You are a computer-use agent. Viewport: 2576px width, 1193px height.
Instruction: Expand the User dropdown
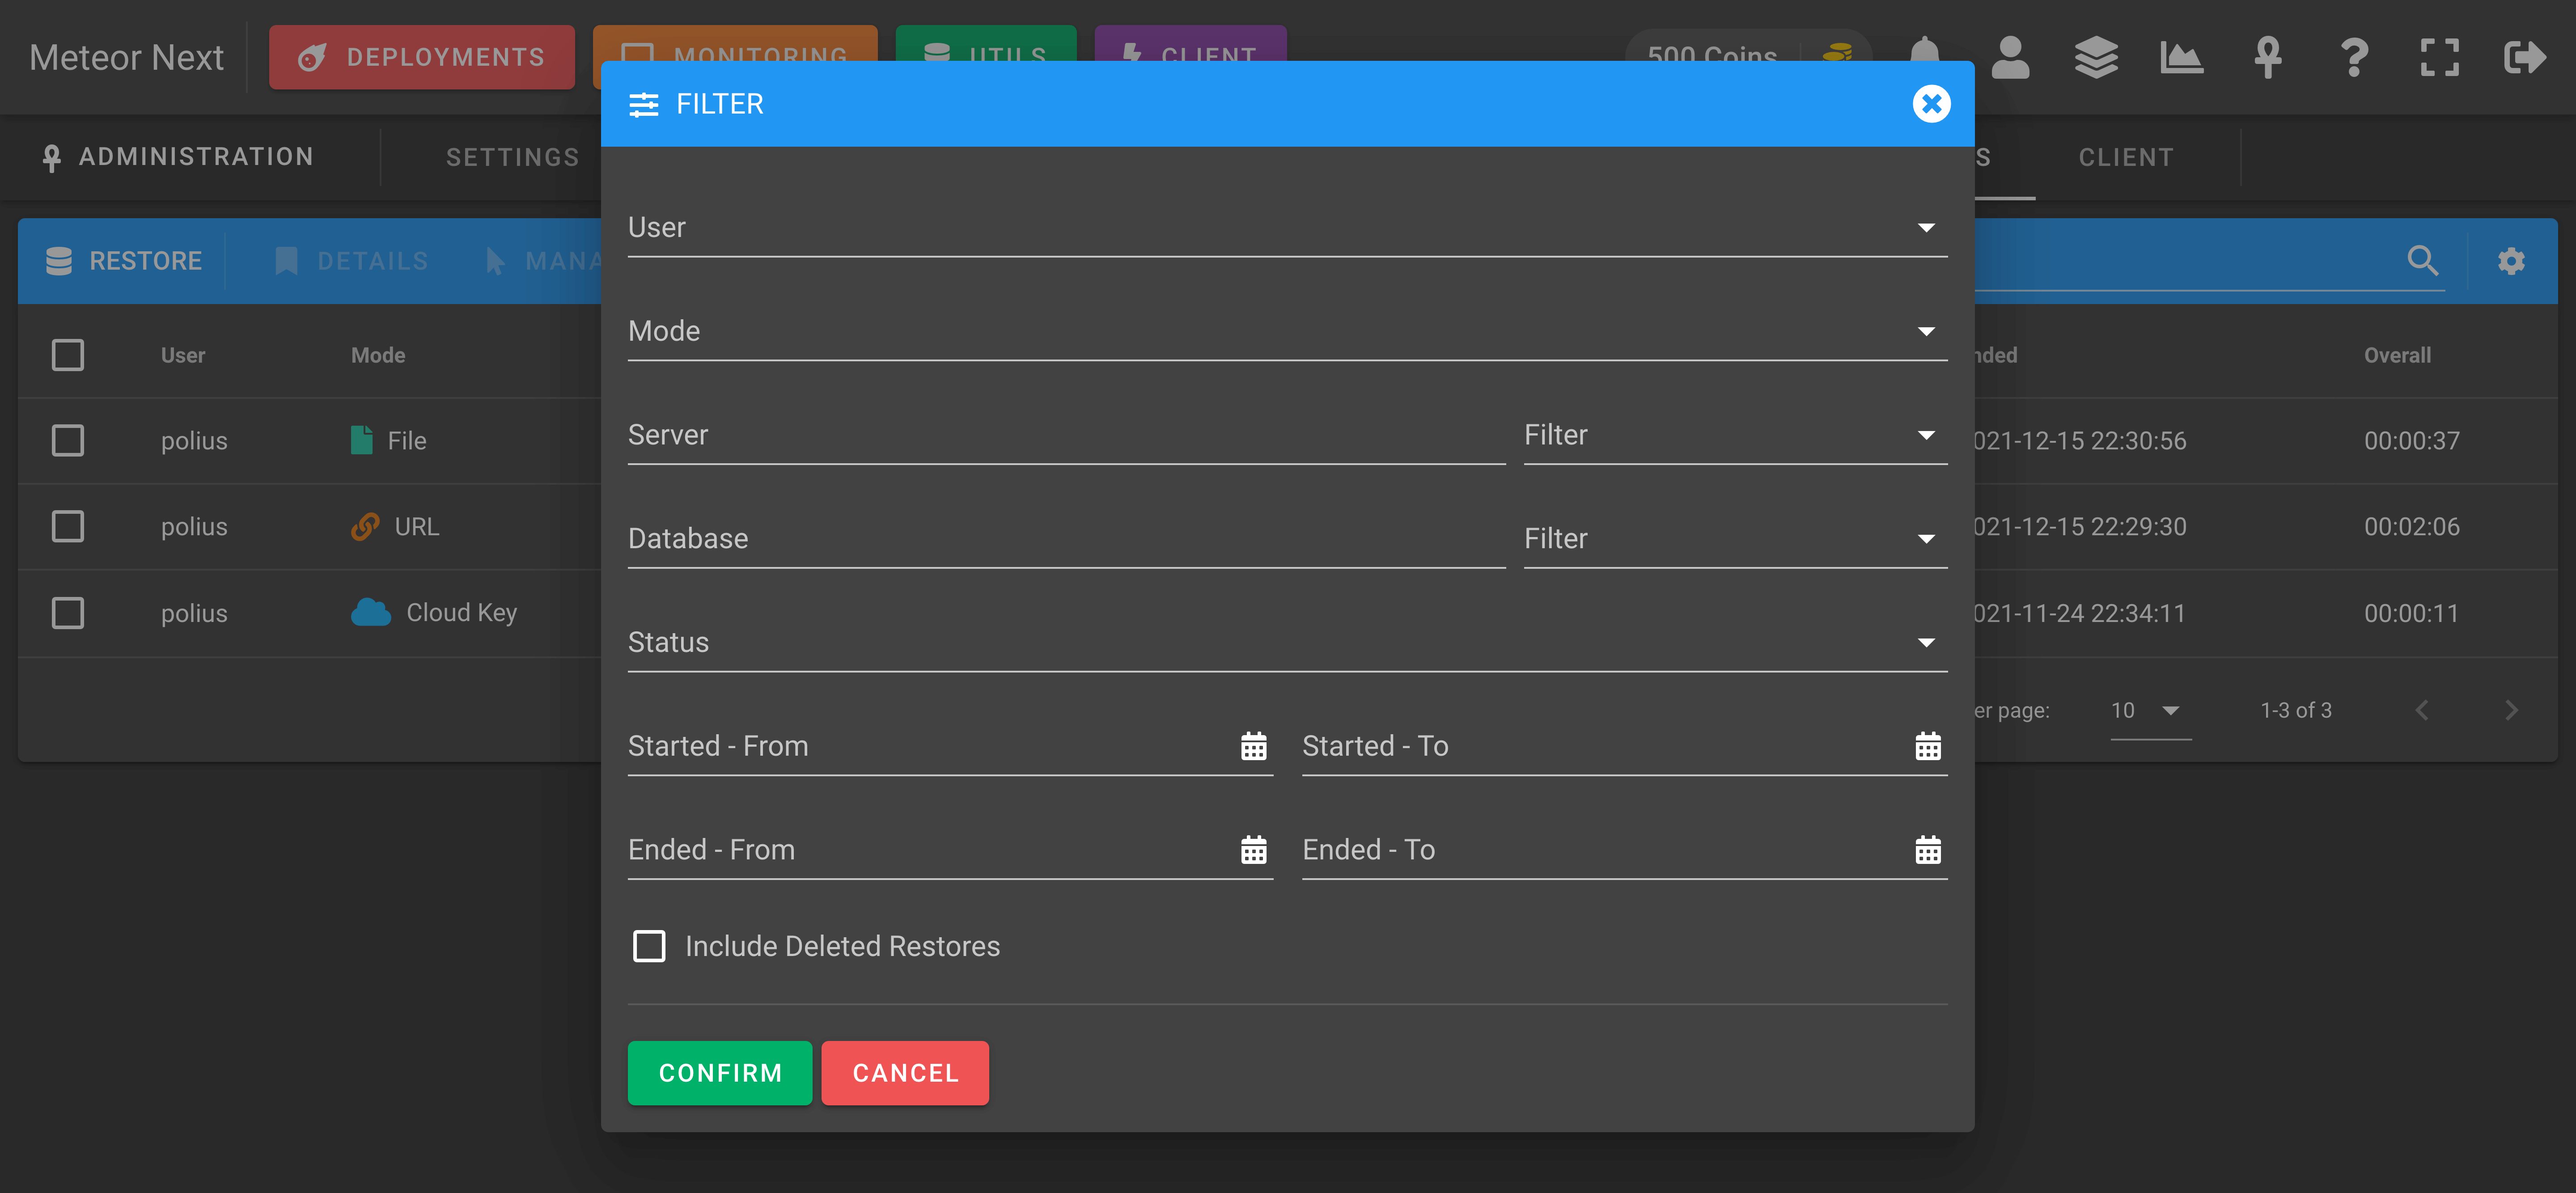1287,227
